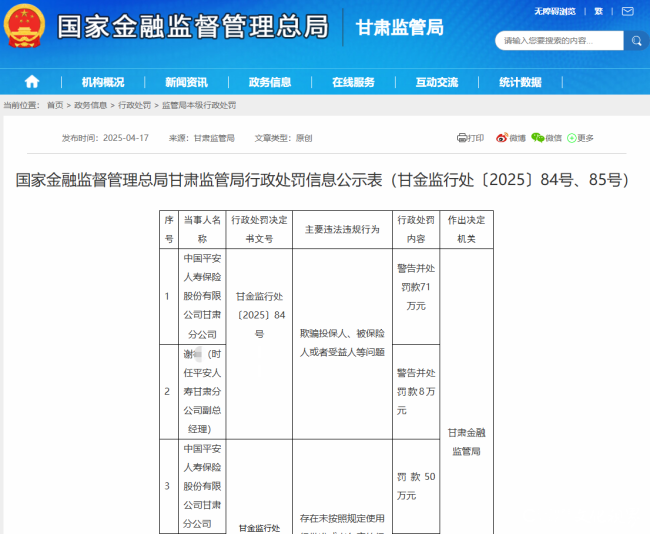Open the 政务信息 menu
Viewport: 650px width, 534px height.
coord(270,82)
